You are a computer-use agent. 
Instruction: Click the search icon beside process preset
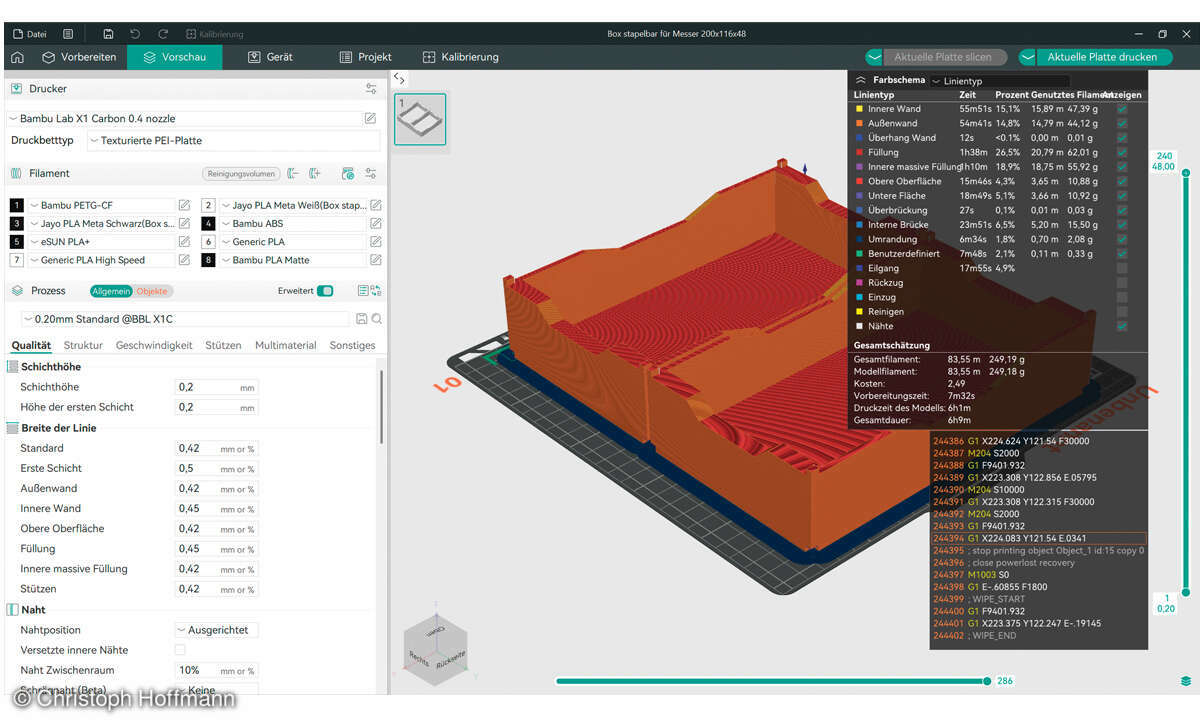pyautogui.click(x=377, y=319)
